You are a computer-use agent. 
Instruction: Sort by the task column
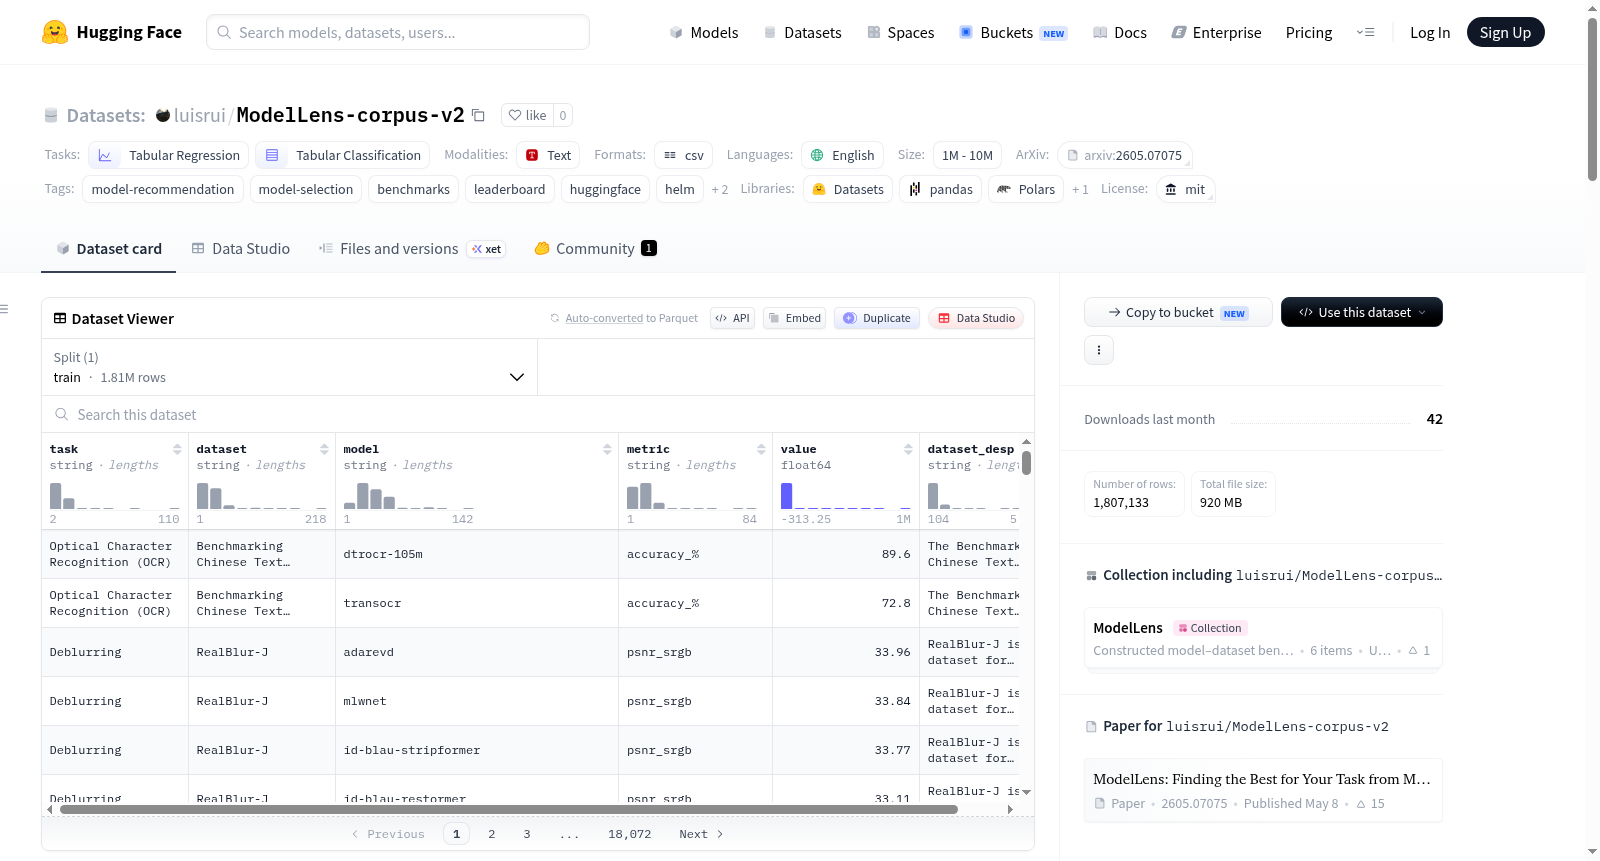(177, 449)
